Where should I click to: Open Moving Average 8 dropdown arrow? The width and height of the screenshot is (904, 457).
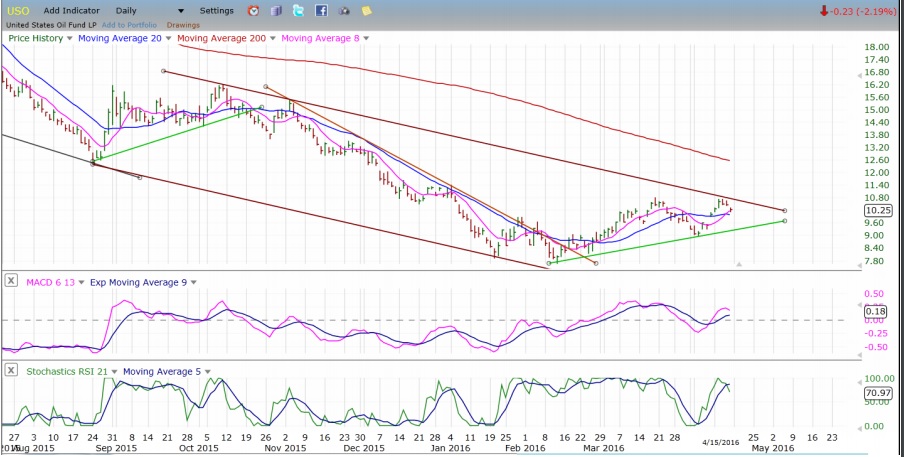(x=366, y=38)
